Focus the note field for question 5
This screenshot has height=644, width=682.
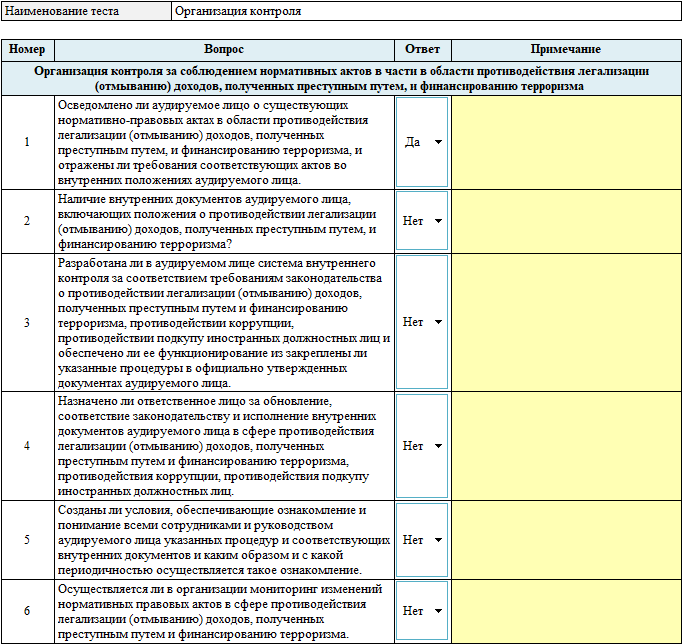(566, 540)
